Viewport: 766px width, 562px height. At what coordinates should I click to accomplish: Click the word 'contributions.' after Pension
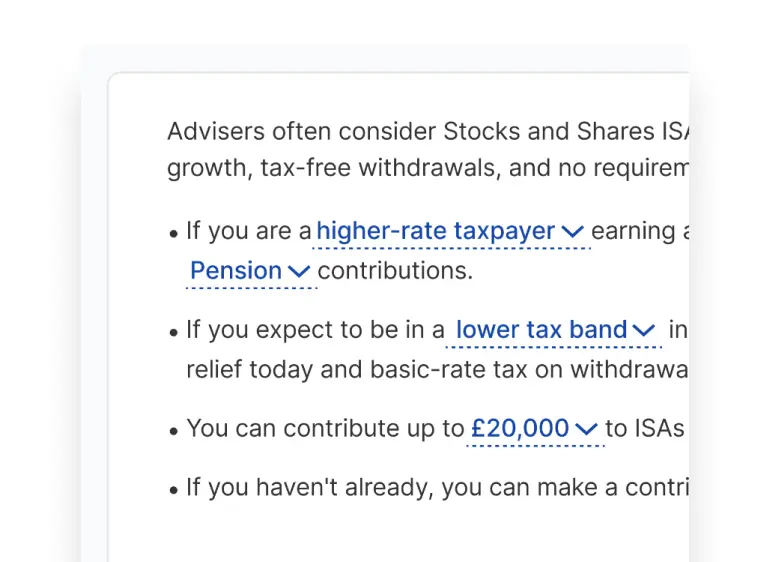click(x=395, y=271)
